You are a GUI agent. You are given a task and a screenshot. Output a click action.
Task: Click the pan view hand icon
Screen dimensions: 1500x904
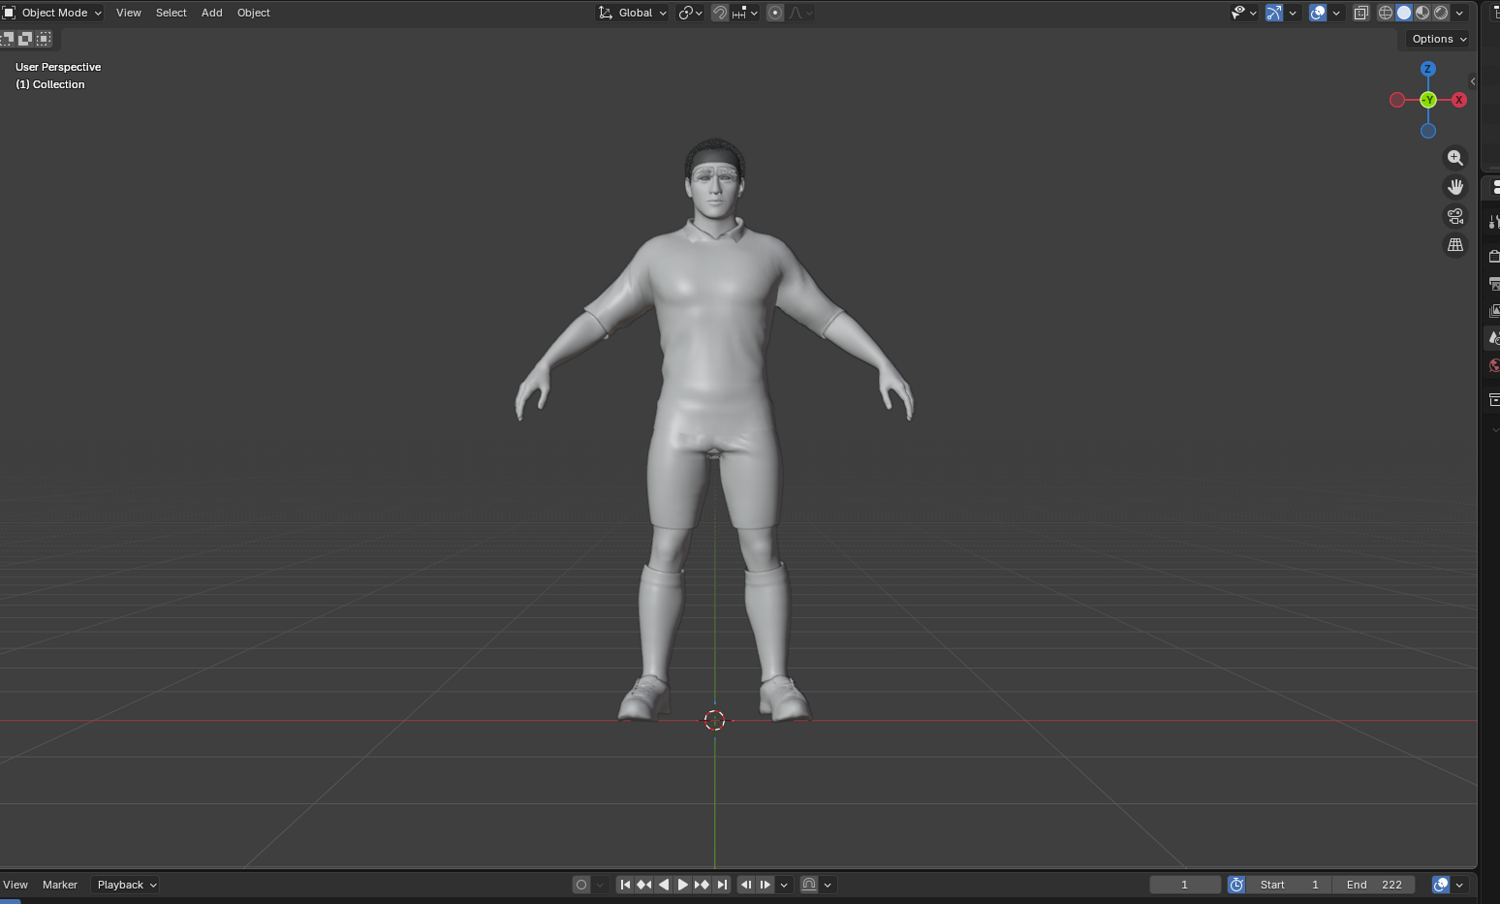[1455, 187]
